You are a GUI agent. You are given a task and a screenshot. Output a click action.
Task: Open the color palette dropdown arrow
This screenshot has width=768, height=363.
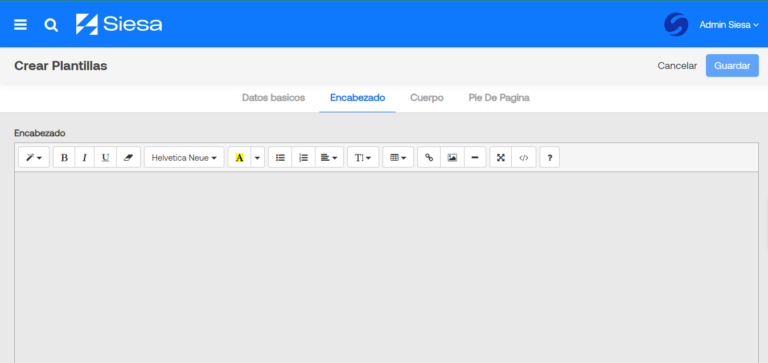[x=258, y=158]
